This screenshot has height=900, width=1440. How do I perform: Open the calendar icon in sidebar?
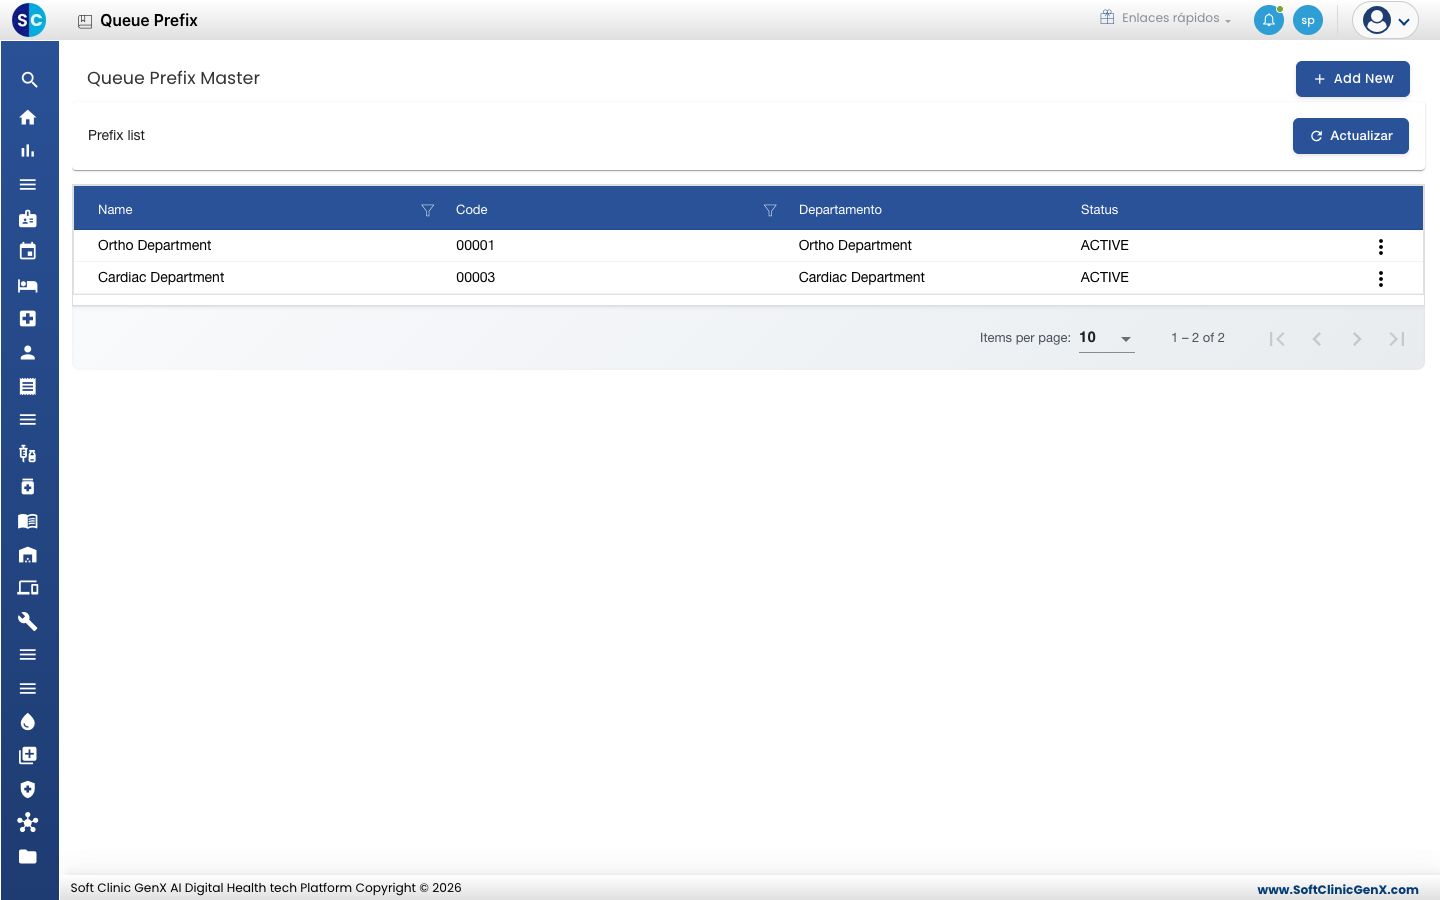point(28,251)
